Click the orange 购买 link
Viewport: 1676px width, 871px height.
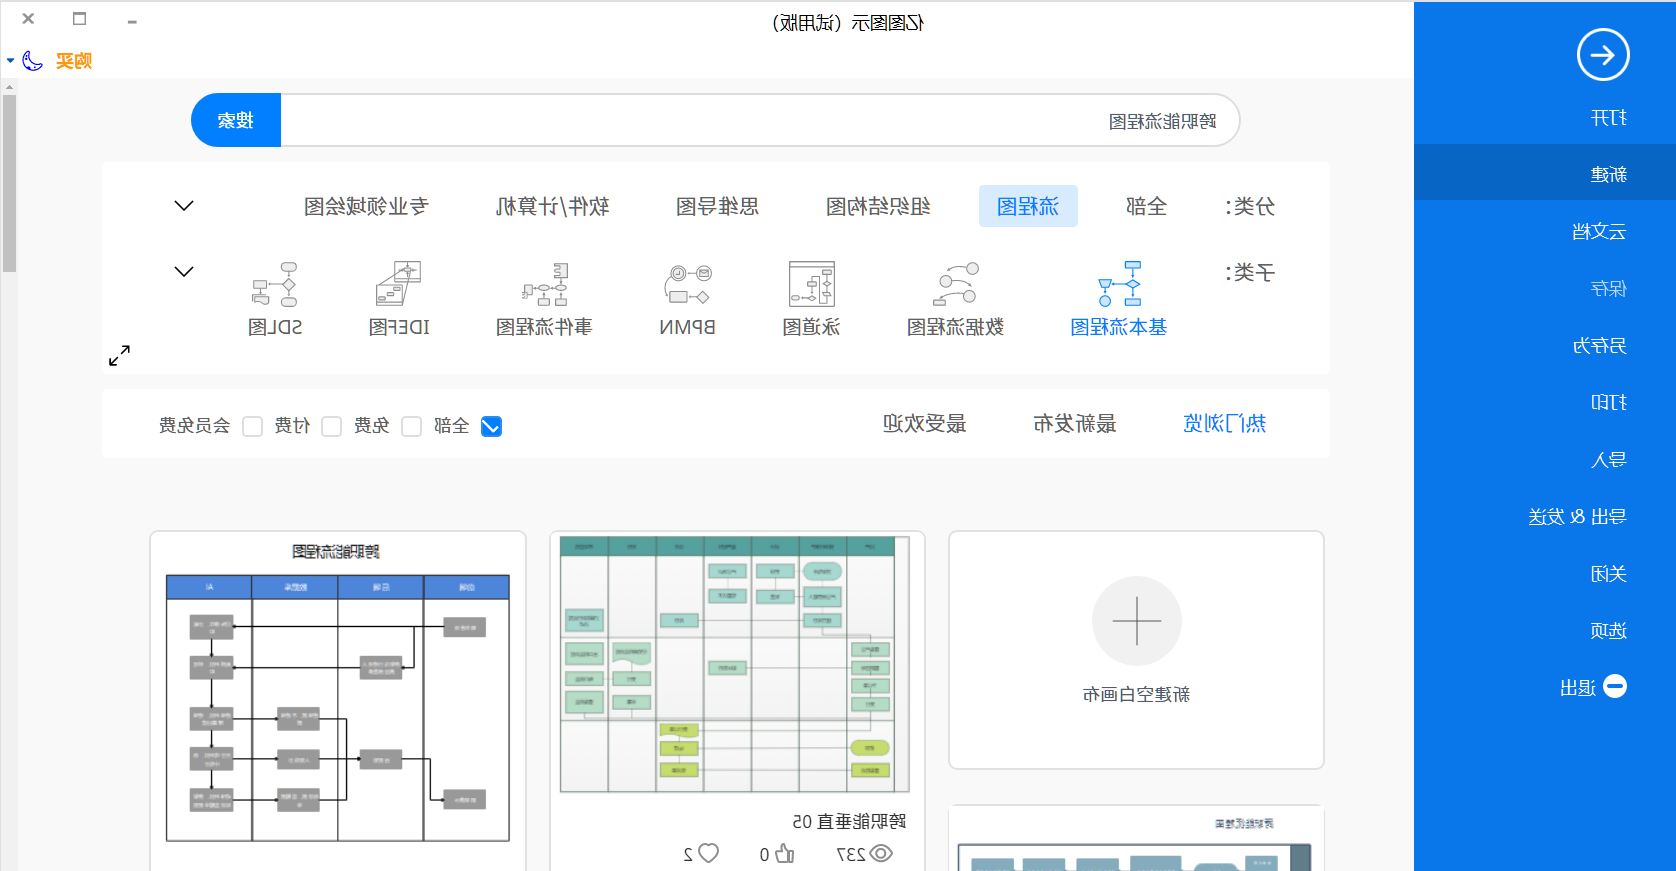[x=74, y=61]
